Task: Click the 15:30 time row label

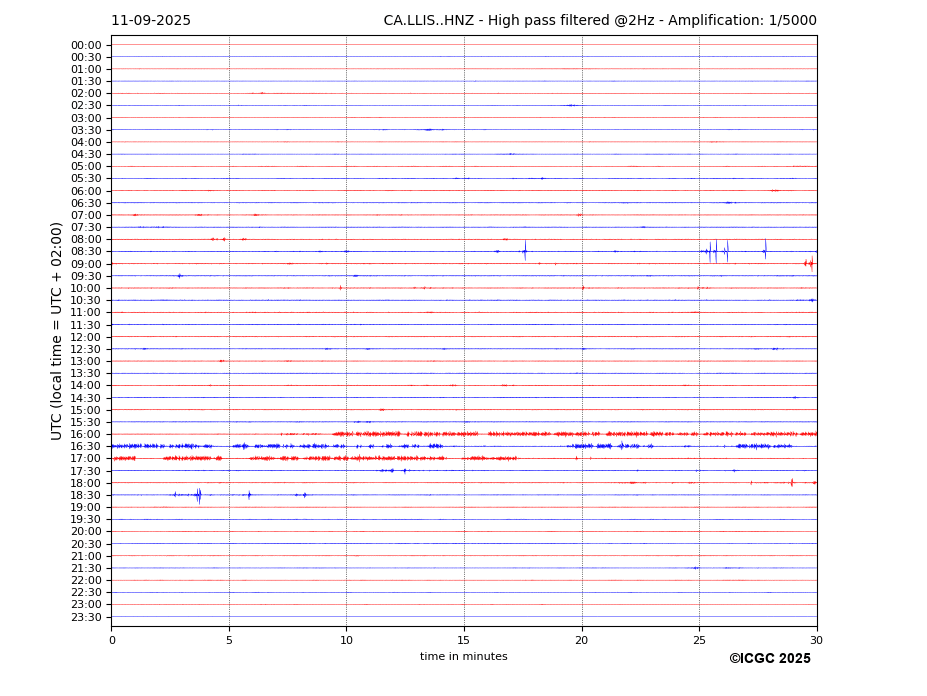Action: click(x=86, y=422)
